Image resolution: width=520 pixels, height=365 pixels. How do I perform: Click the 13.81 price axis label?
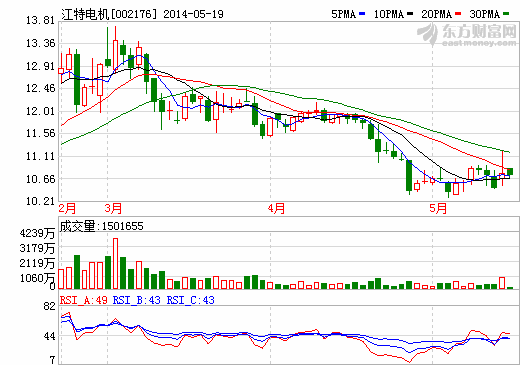click(x=40, y=21)
